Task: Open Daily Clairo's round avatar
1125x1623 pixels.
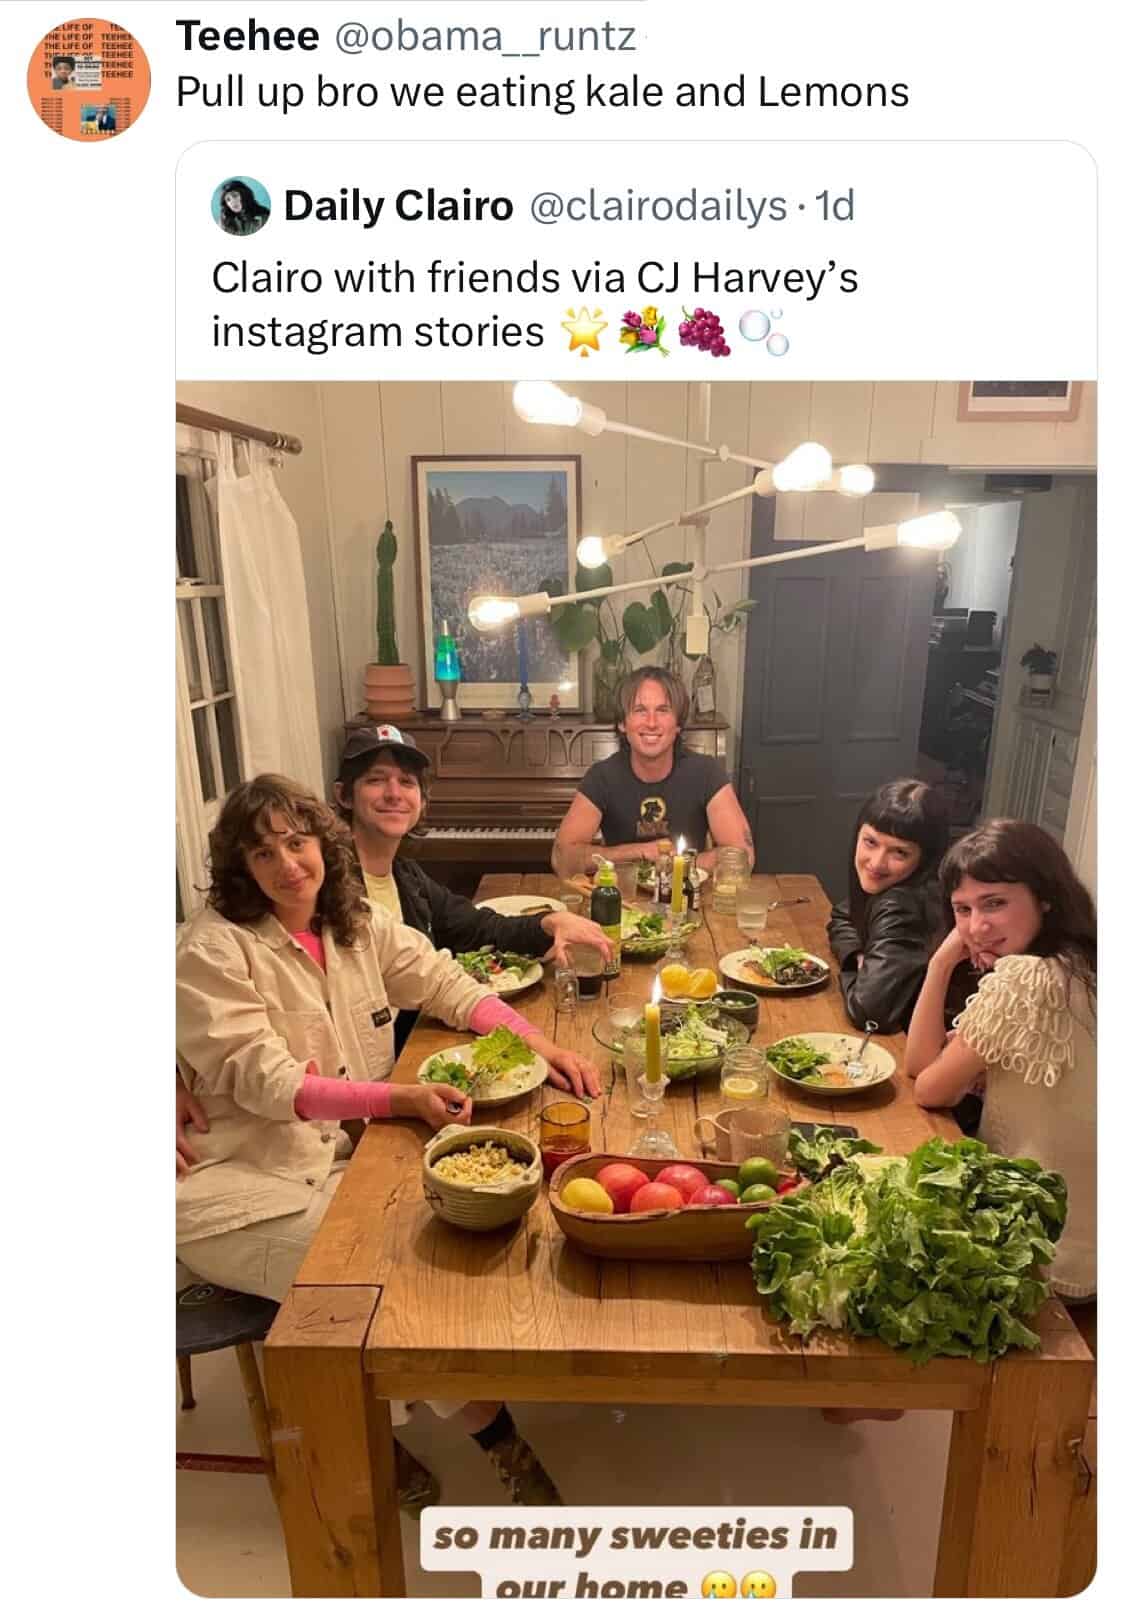Action: pos(241,206)
